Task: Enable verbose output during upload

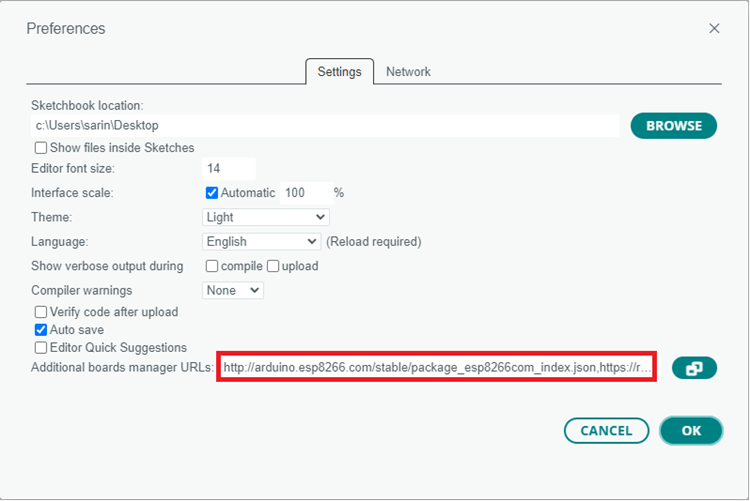Action: (273, 266)
